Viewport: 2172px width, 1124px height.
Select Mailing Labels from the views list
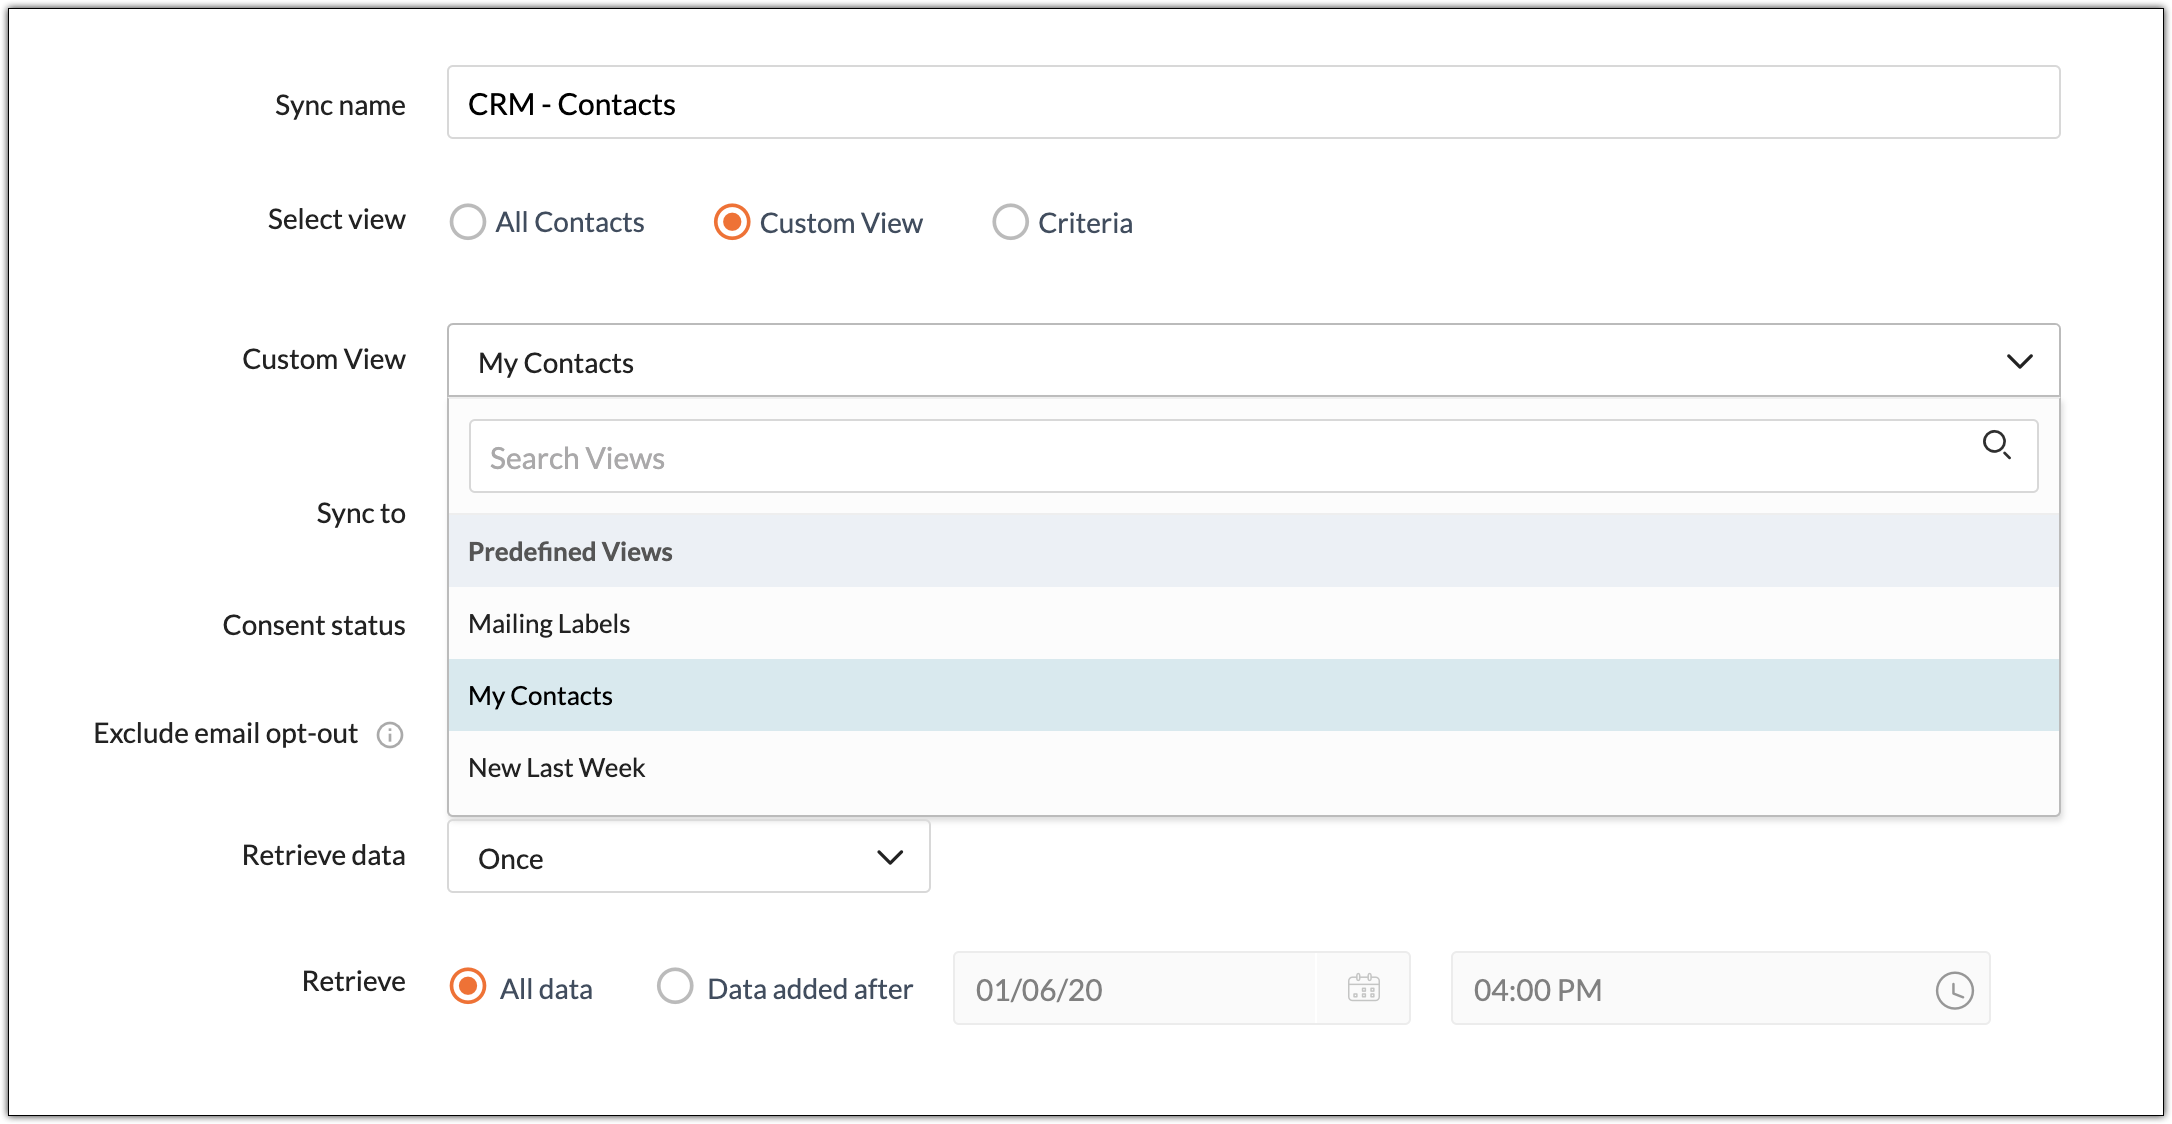point(548,623)
